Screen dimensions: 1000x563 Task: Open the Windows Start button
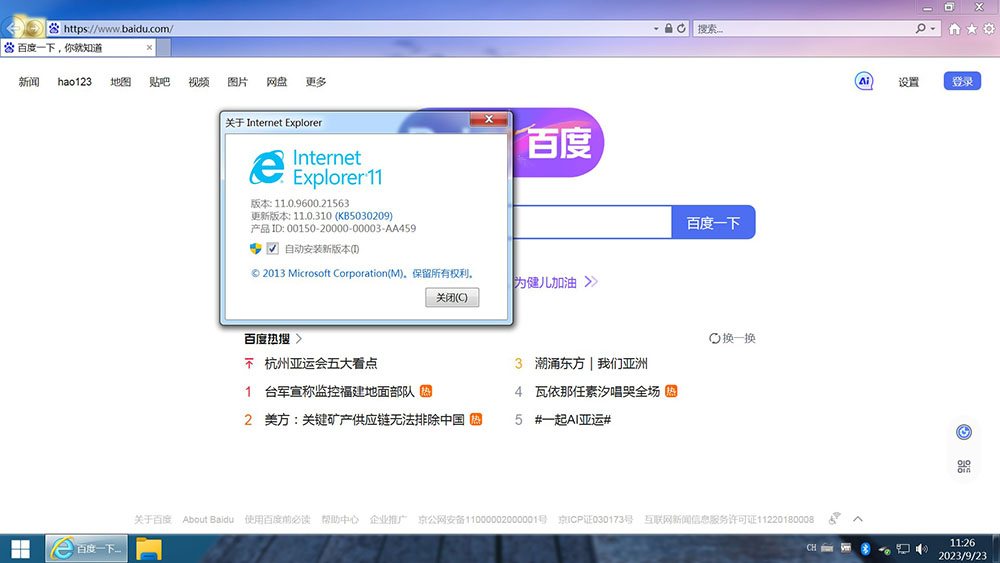(x=20, y=548)
